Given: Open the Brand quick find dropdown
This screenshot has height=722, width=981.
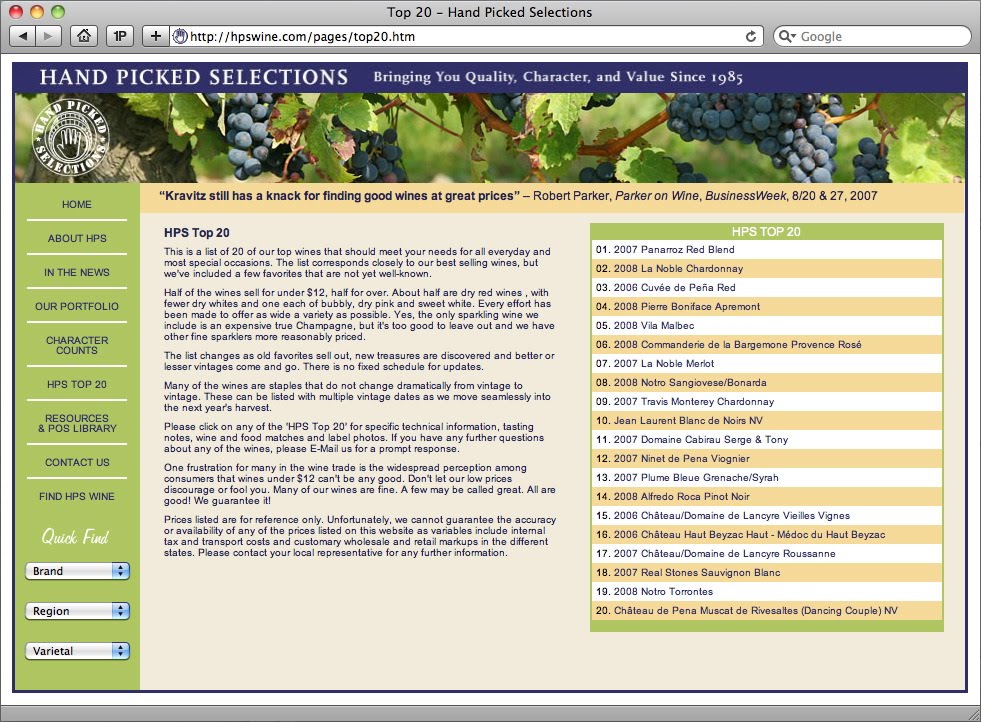Looking at the screenshot, I should [x=77, y=571].
